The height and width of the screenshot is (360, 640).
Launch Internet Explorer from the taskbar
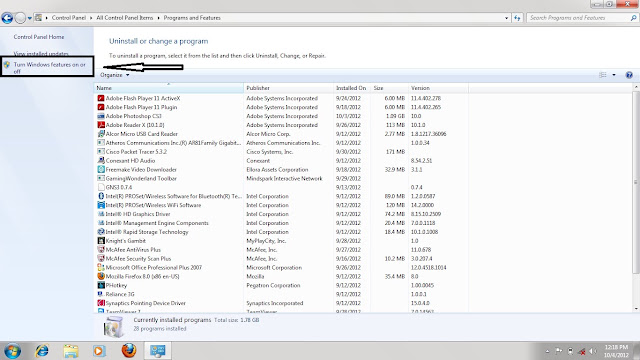pos(42,351)
